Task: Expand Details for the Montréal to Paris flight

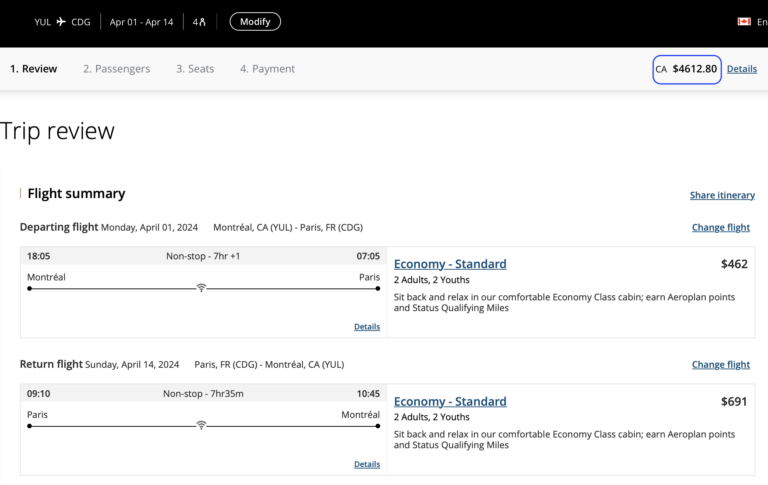Action: pyautogui.click(x=366, y=327)
